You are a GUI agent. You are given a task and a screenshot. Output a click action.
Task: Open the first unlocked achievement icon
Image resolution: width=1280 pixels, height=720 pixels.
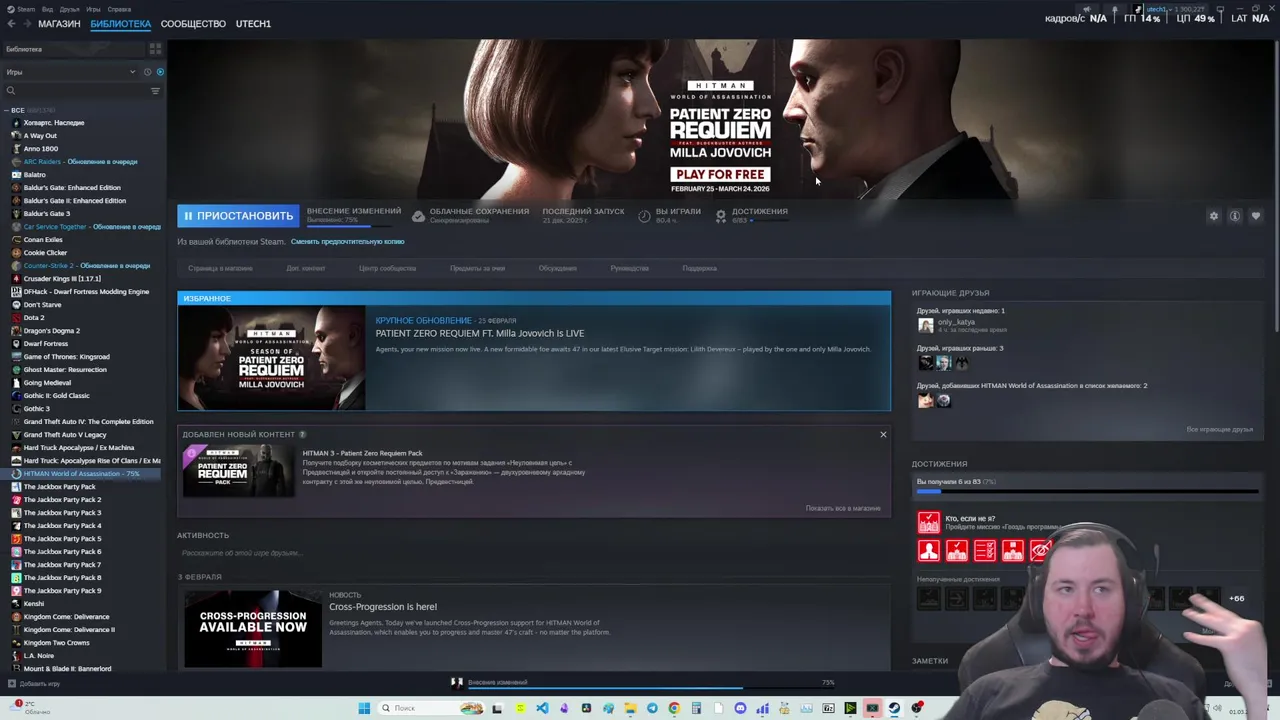[929, 523]
